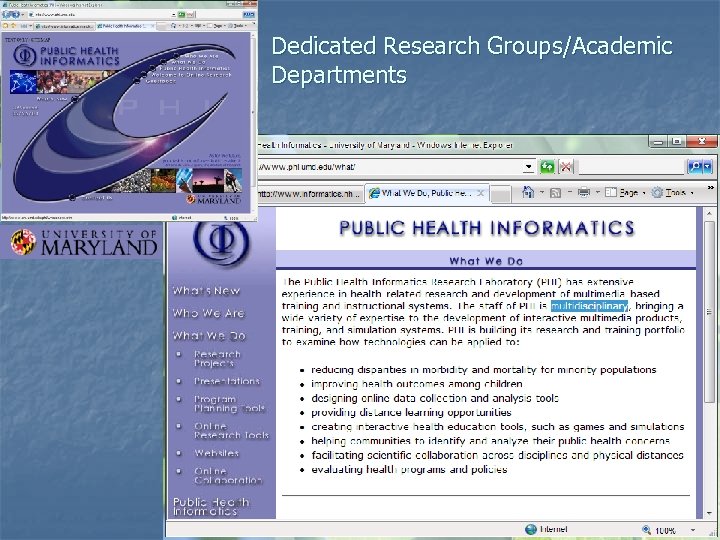
Task: Open Websites sidebar link
Action: [216, 453]
